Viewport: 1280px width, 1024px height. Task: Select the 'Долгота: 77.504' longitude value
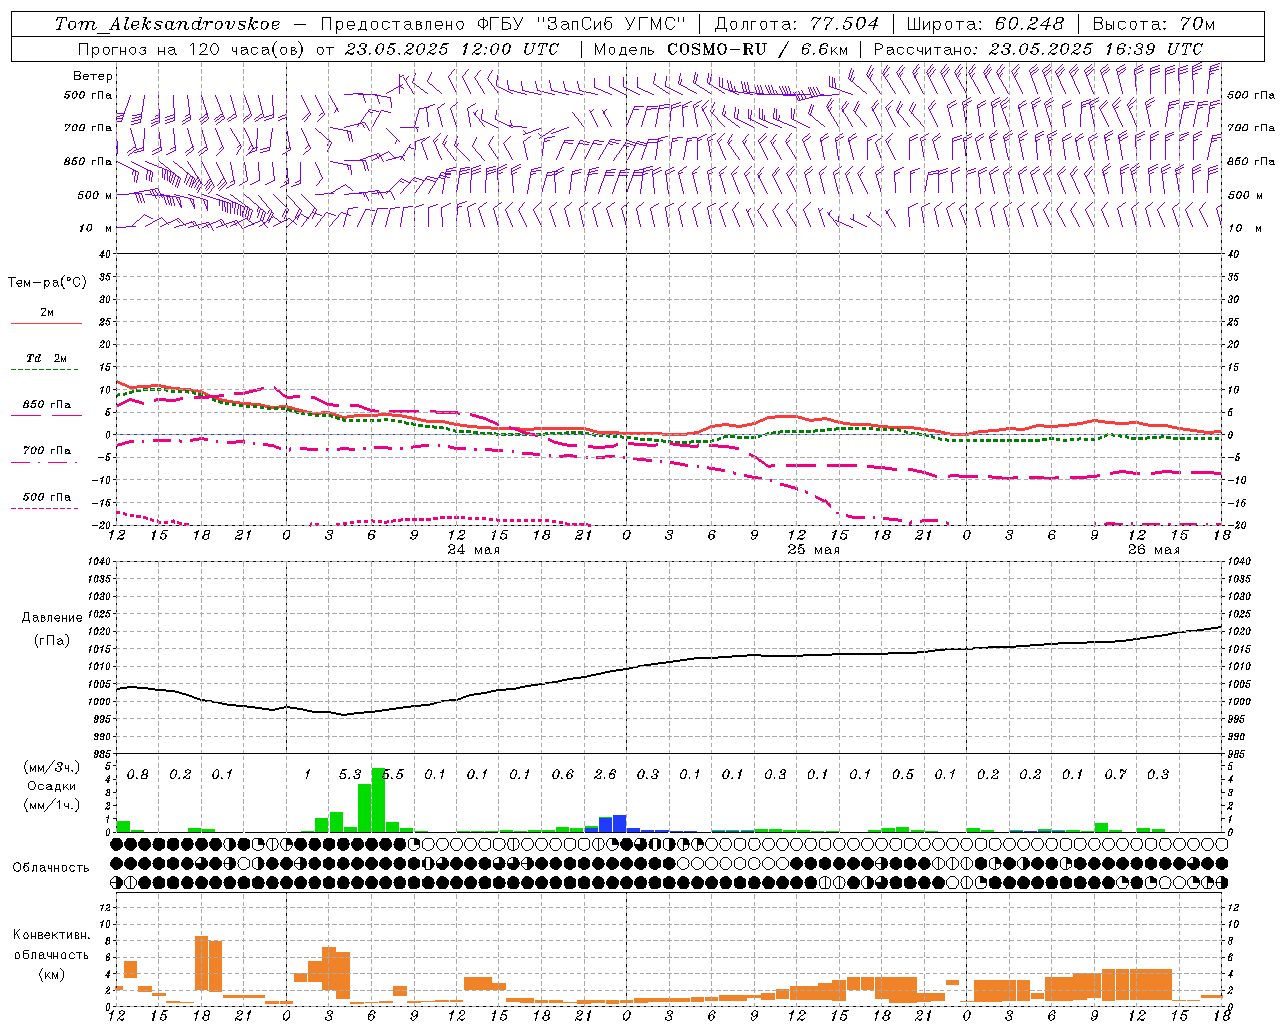797,24
